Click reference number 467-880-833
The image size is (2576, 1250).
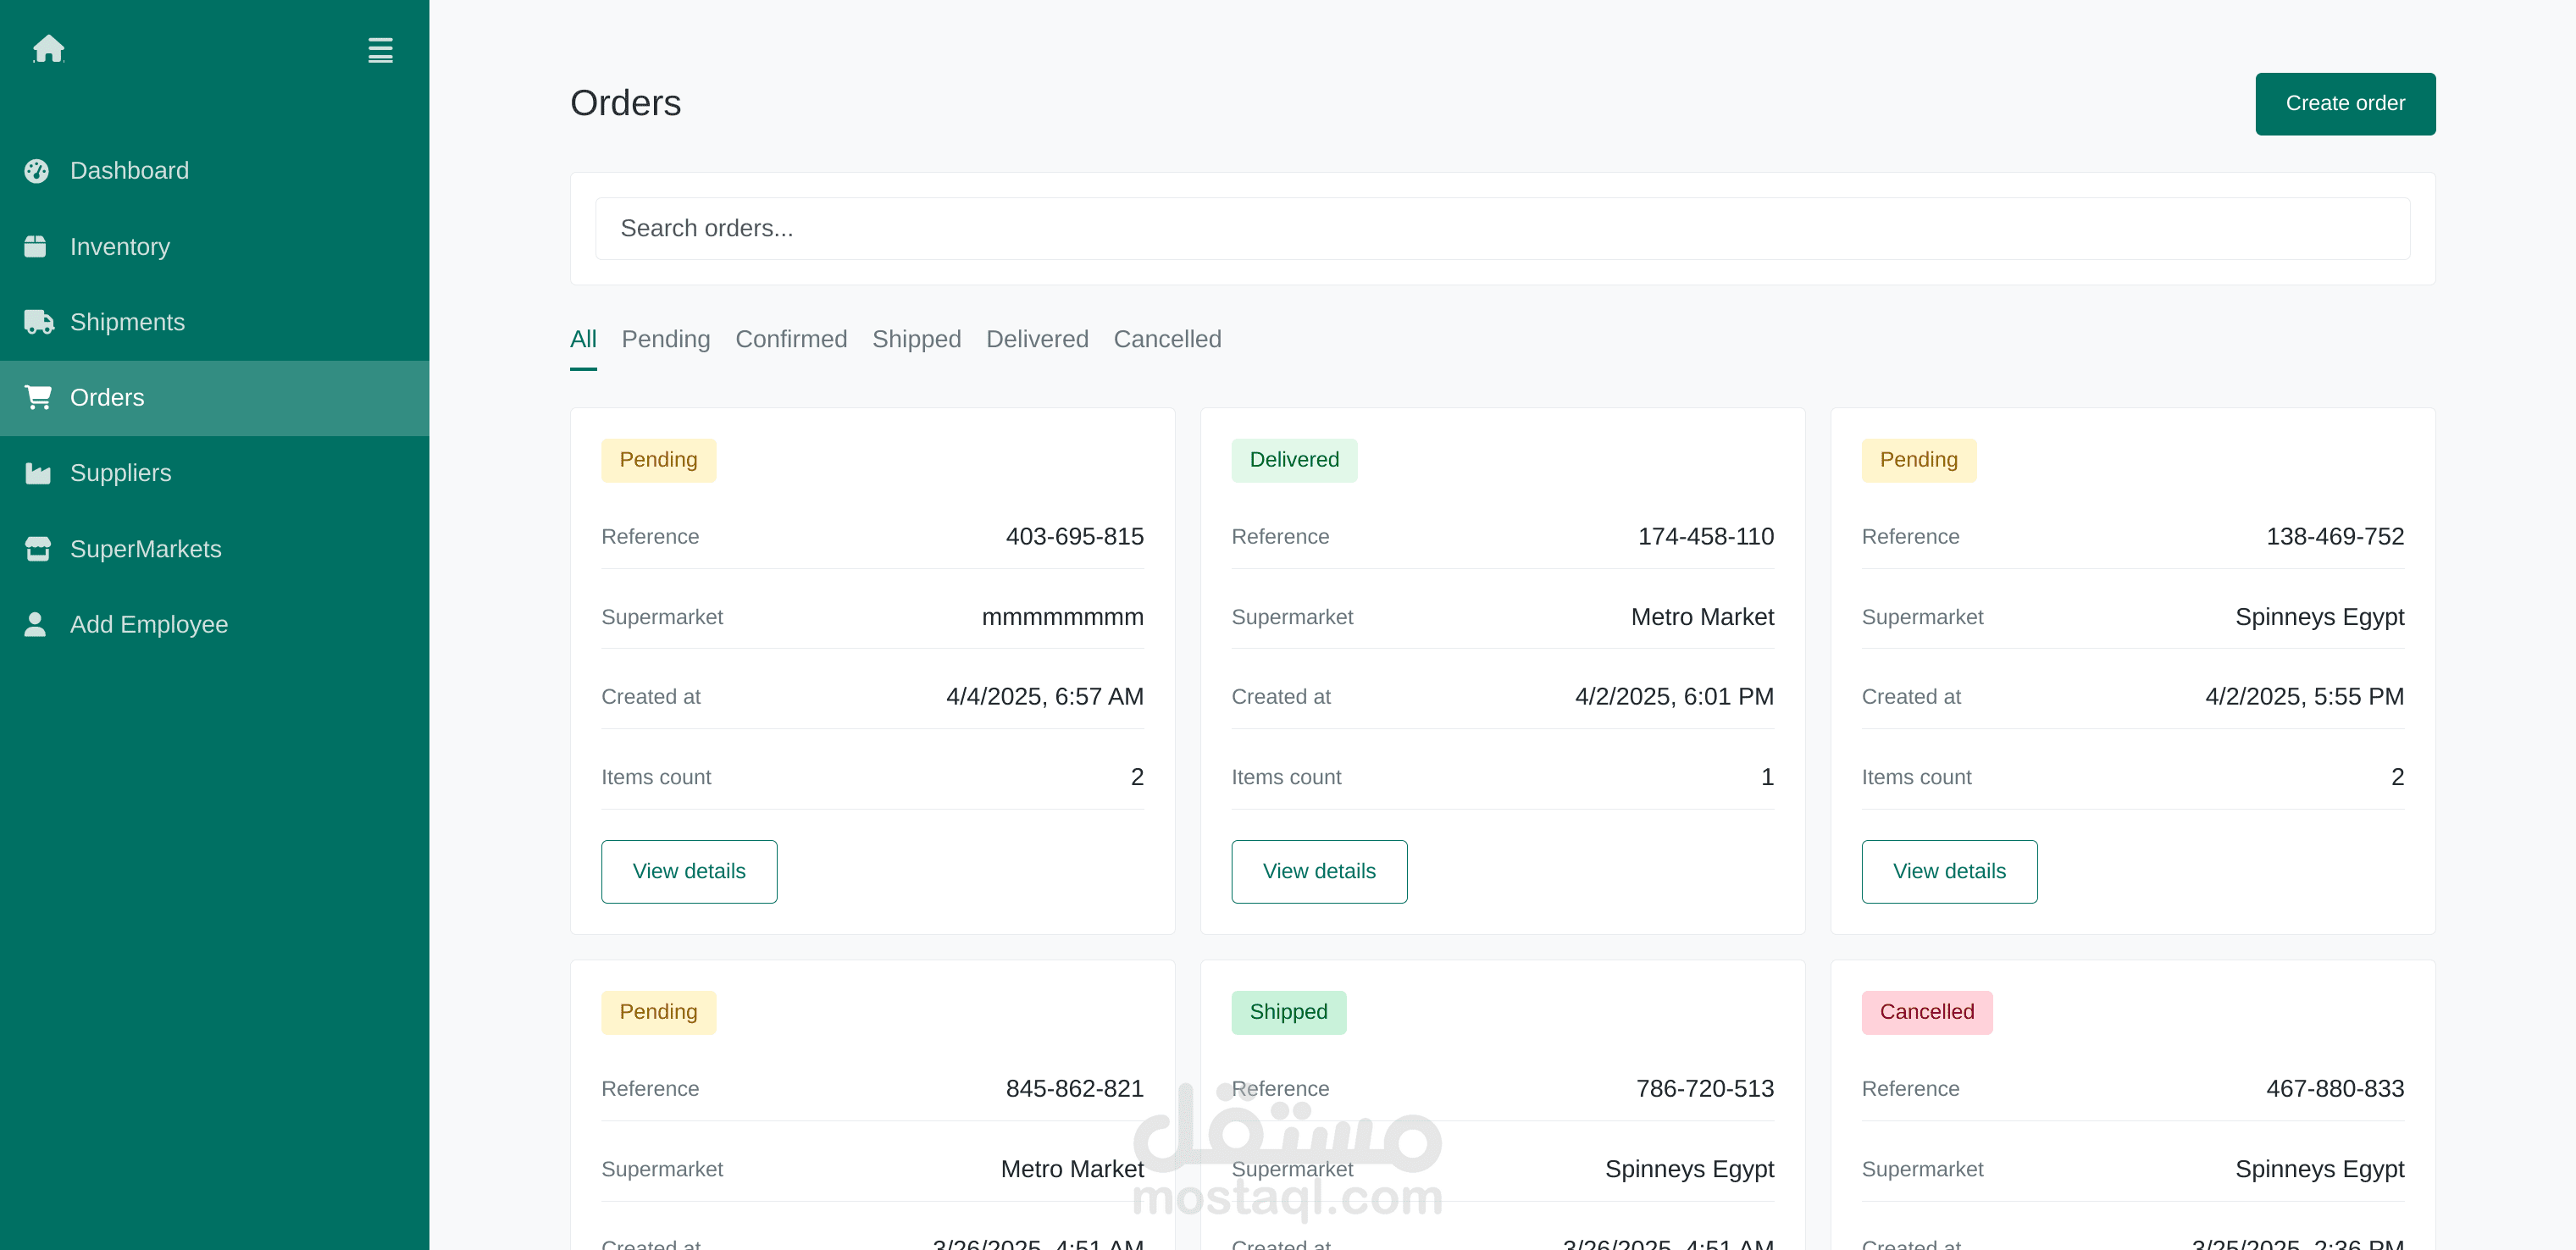(2335, 1088)
